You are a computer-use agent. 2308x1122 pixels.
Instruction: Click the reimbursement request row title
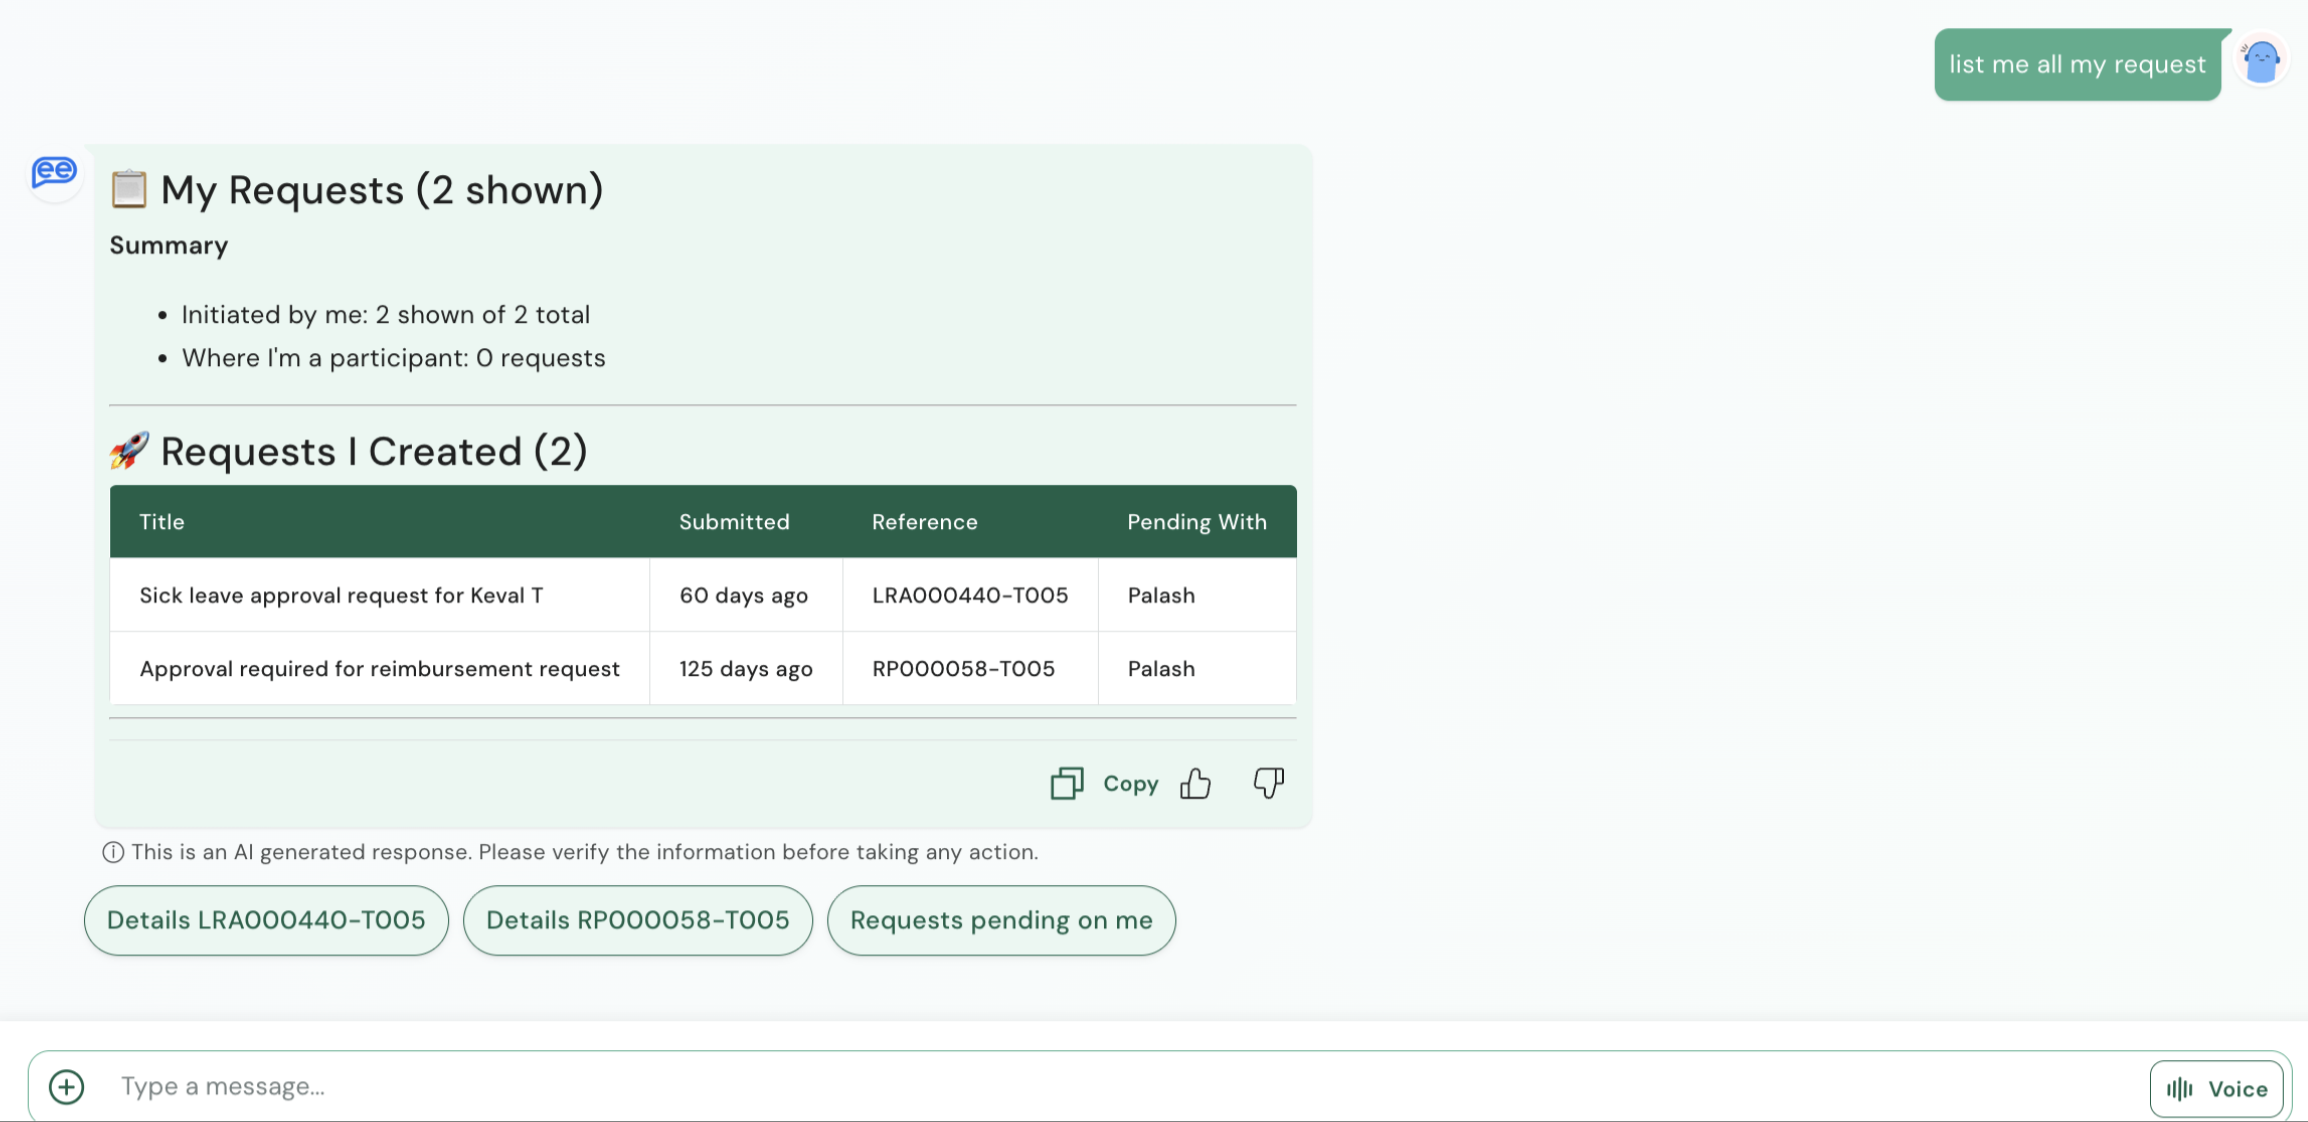tap(379, 669)
